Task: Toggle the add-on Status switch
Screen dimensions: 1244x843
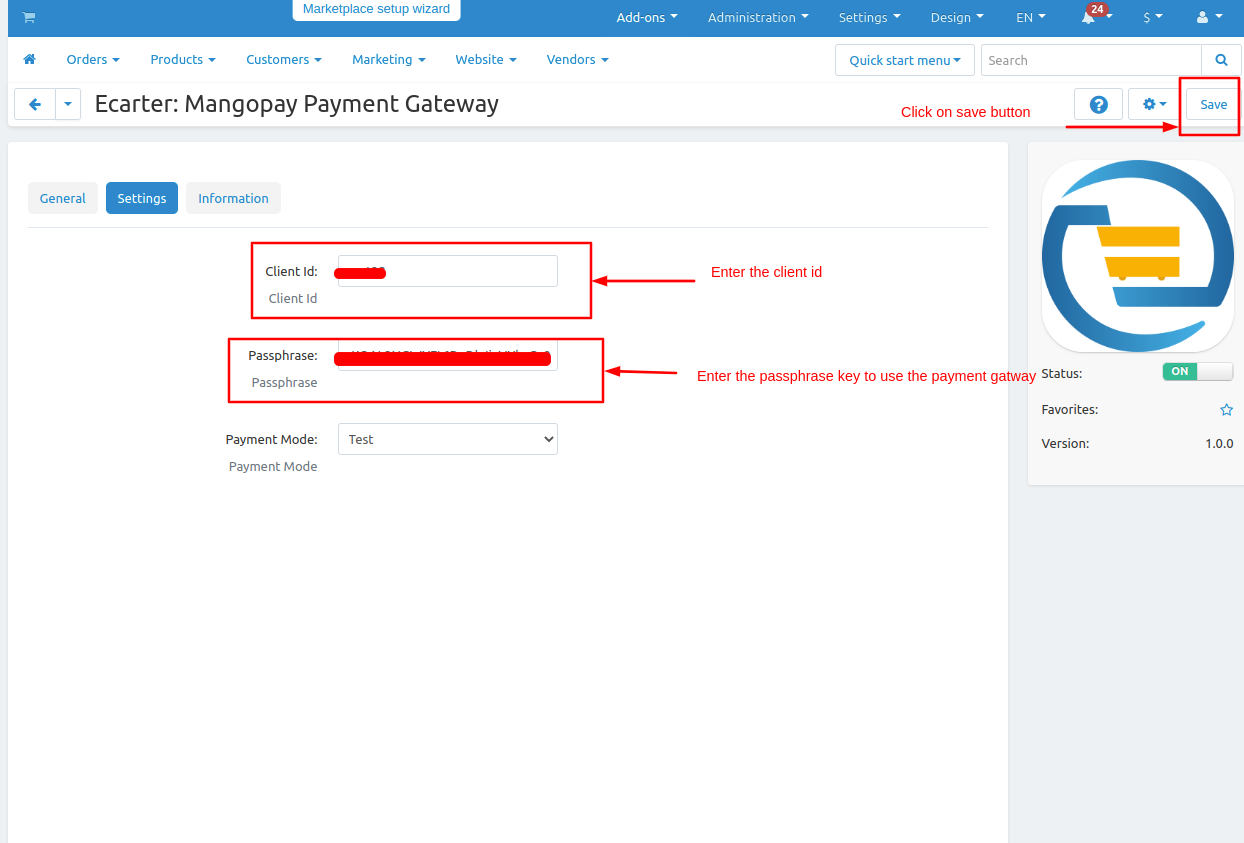Action: click(1198, 371)
